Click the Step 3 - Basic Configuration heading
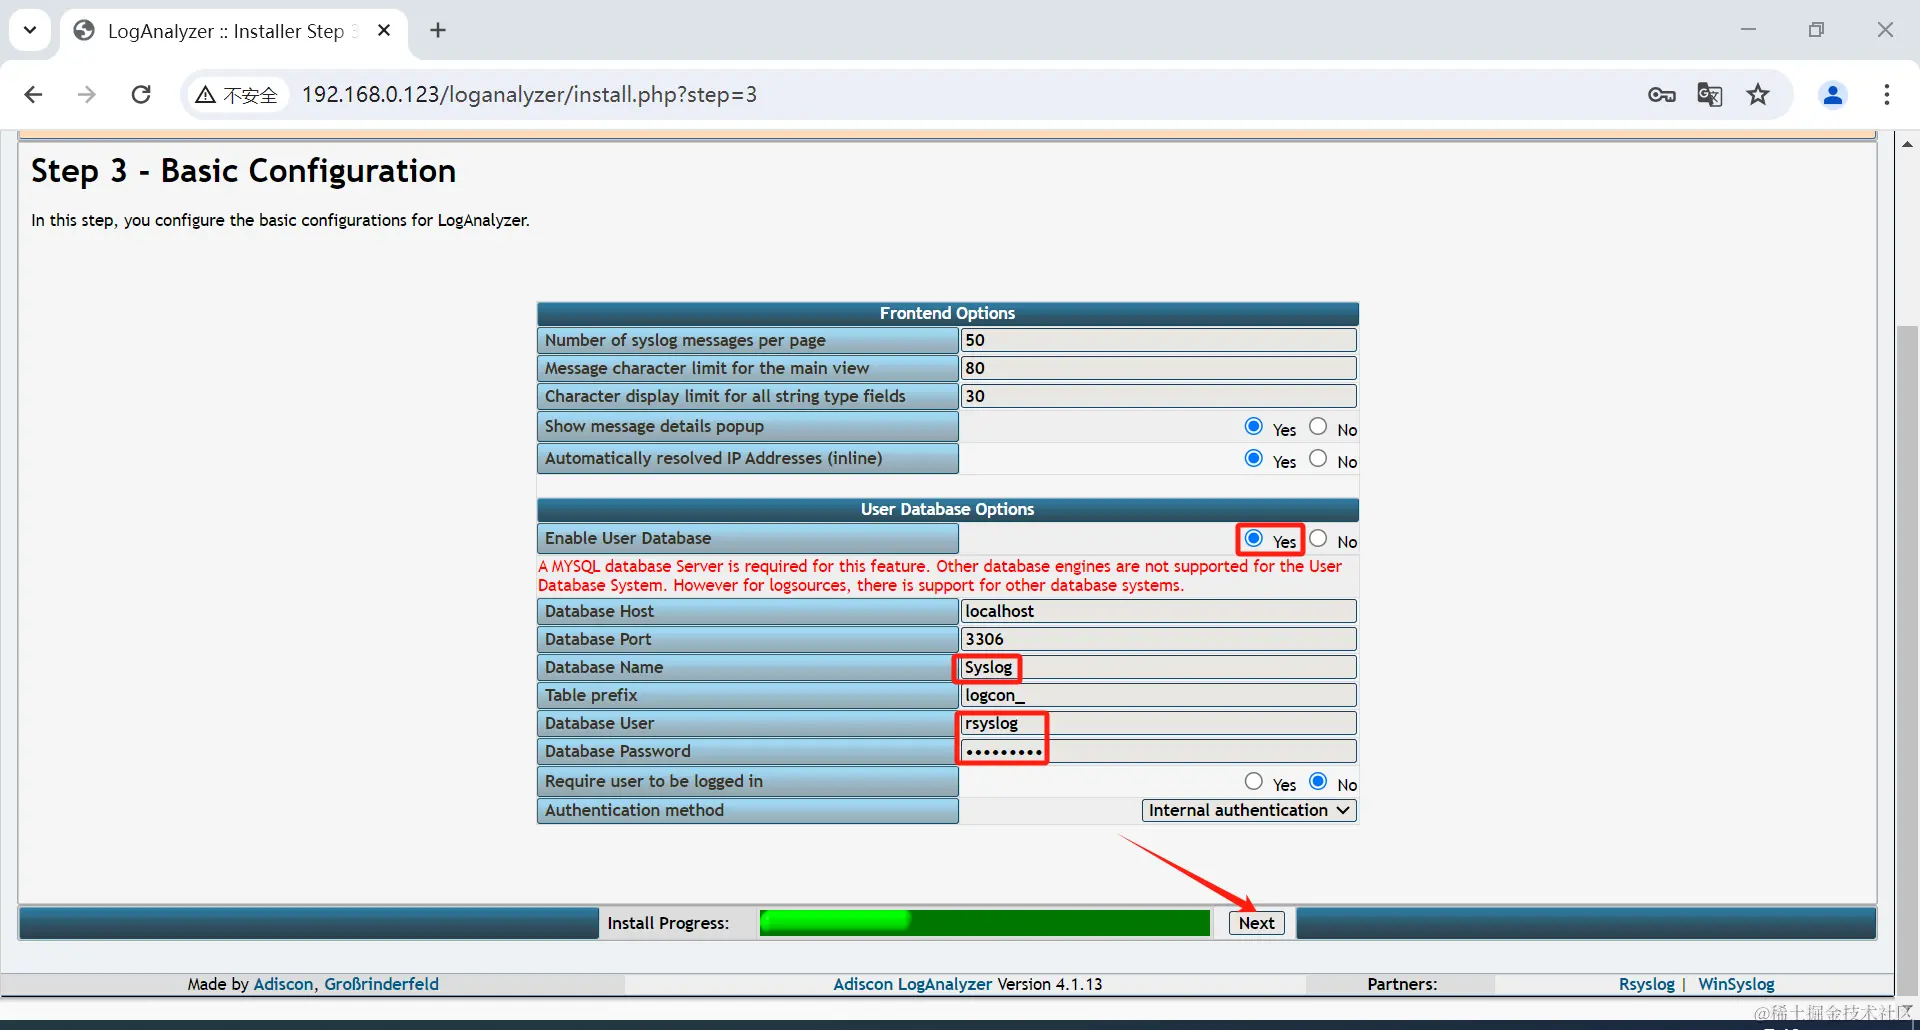This screenshot has width=1920, height=1030. [x=243, y=171]
